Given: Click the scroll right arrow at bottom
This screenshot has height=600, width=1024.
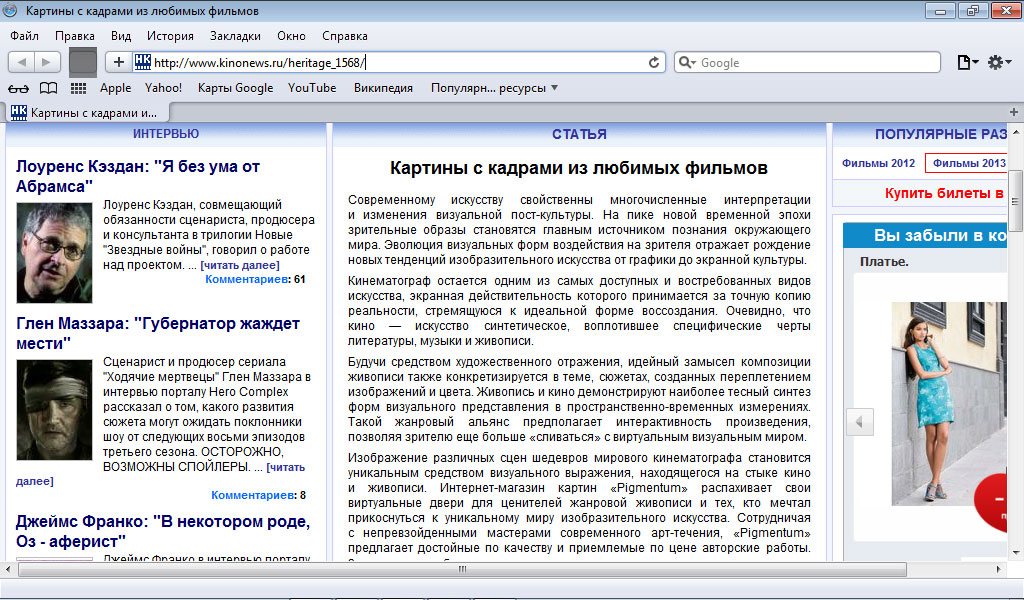Looking at the screenshot, I should click(x=998, y=569).
